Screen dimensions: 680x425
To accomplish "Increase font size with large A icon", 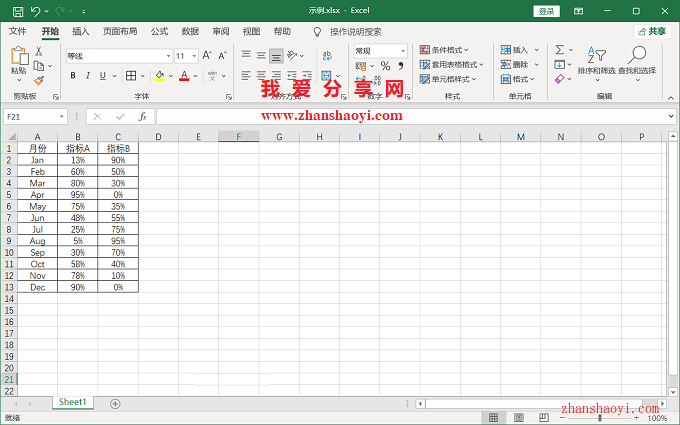I will (207, 56).
